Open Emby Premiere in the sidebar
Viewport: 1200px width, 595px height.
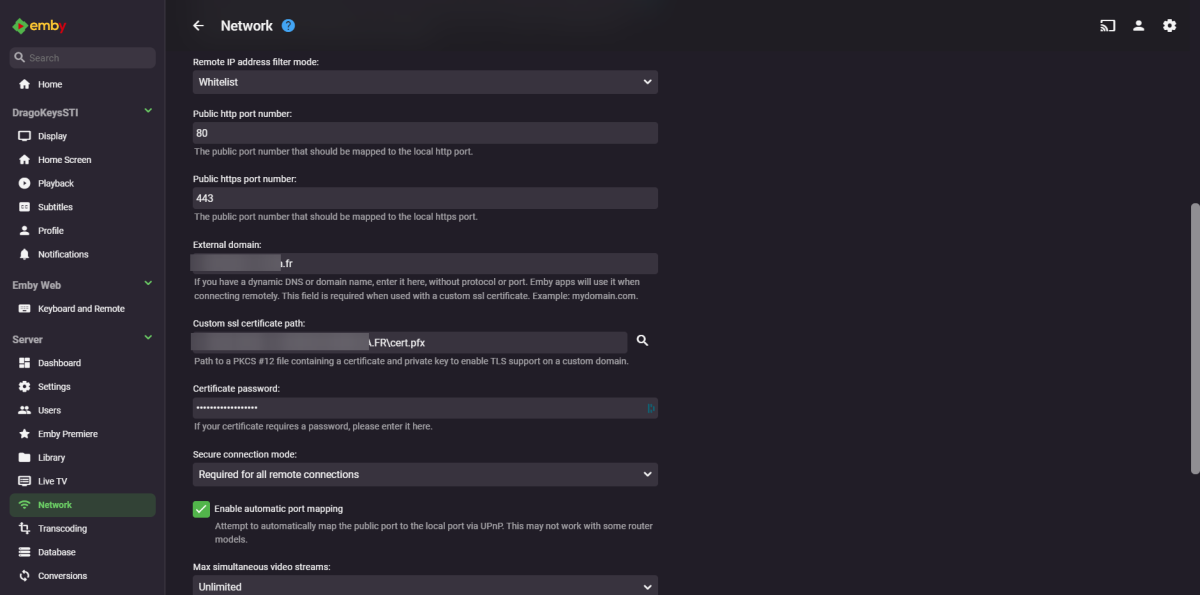tap(67, 434)
